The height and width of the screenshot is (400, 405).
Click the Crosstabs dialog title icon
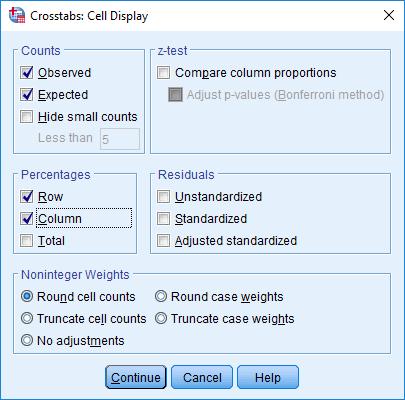pos(17,15)
